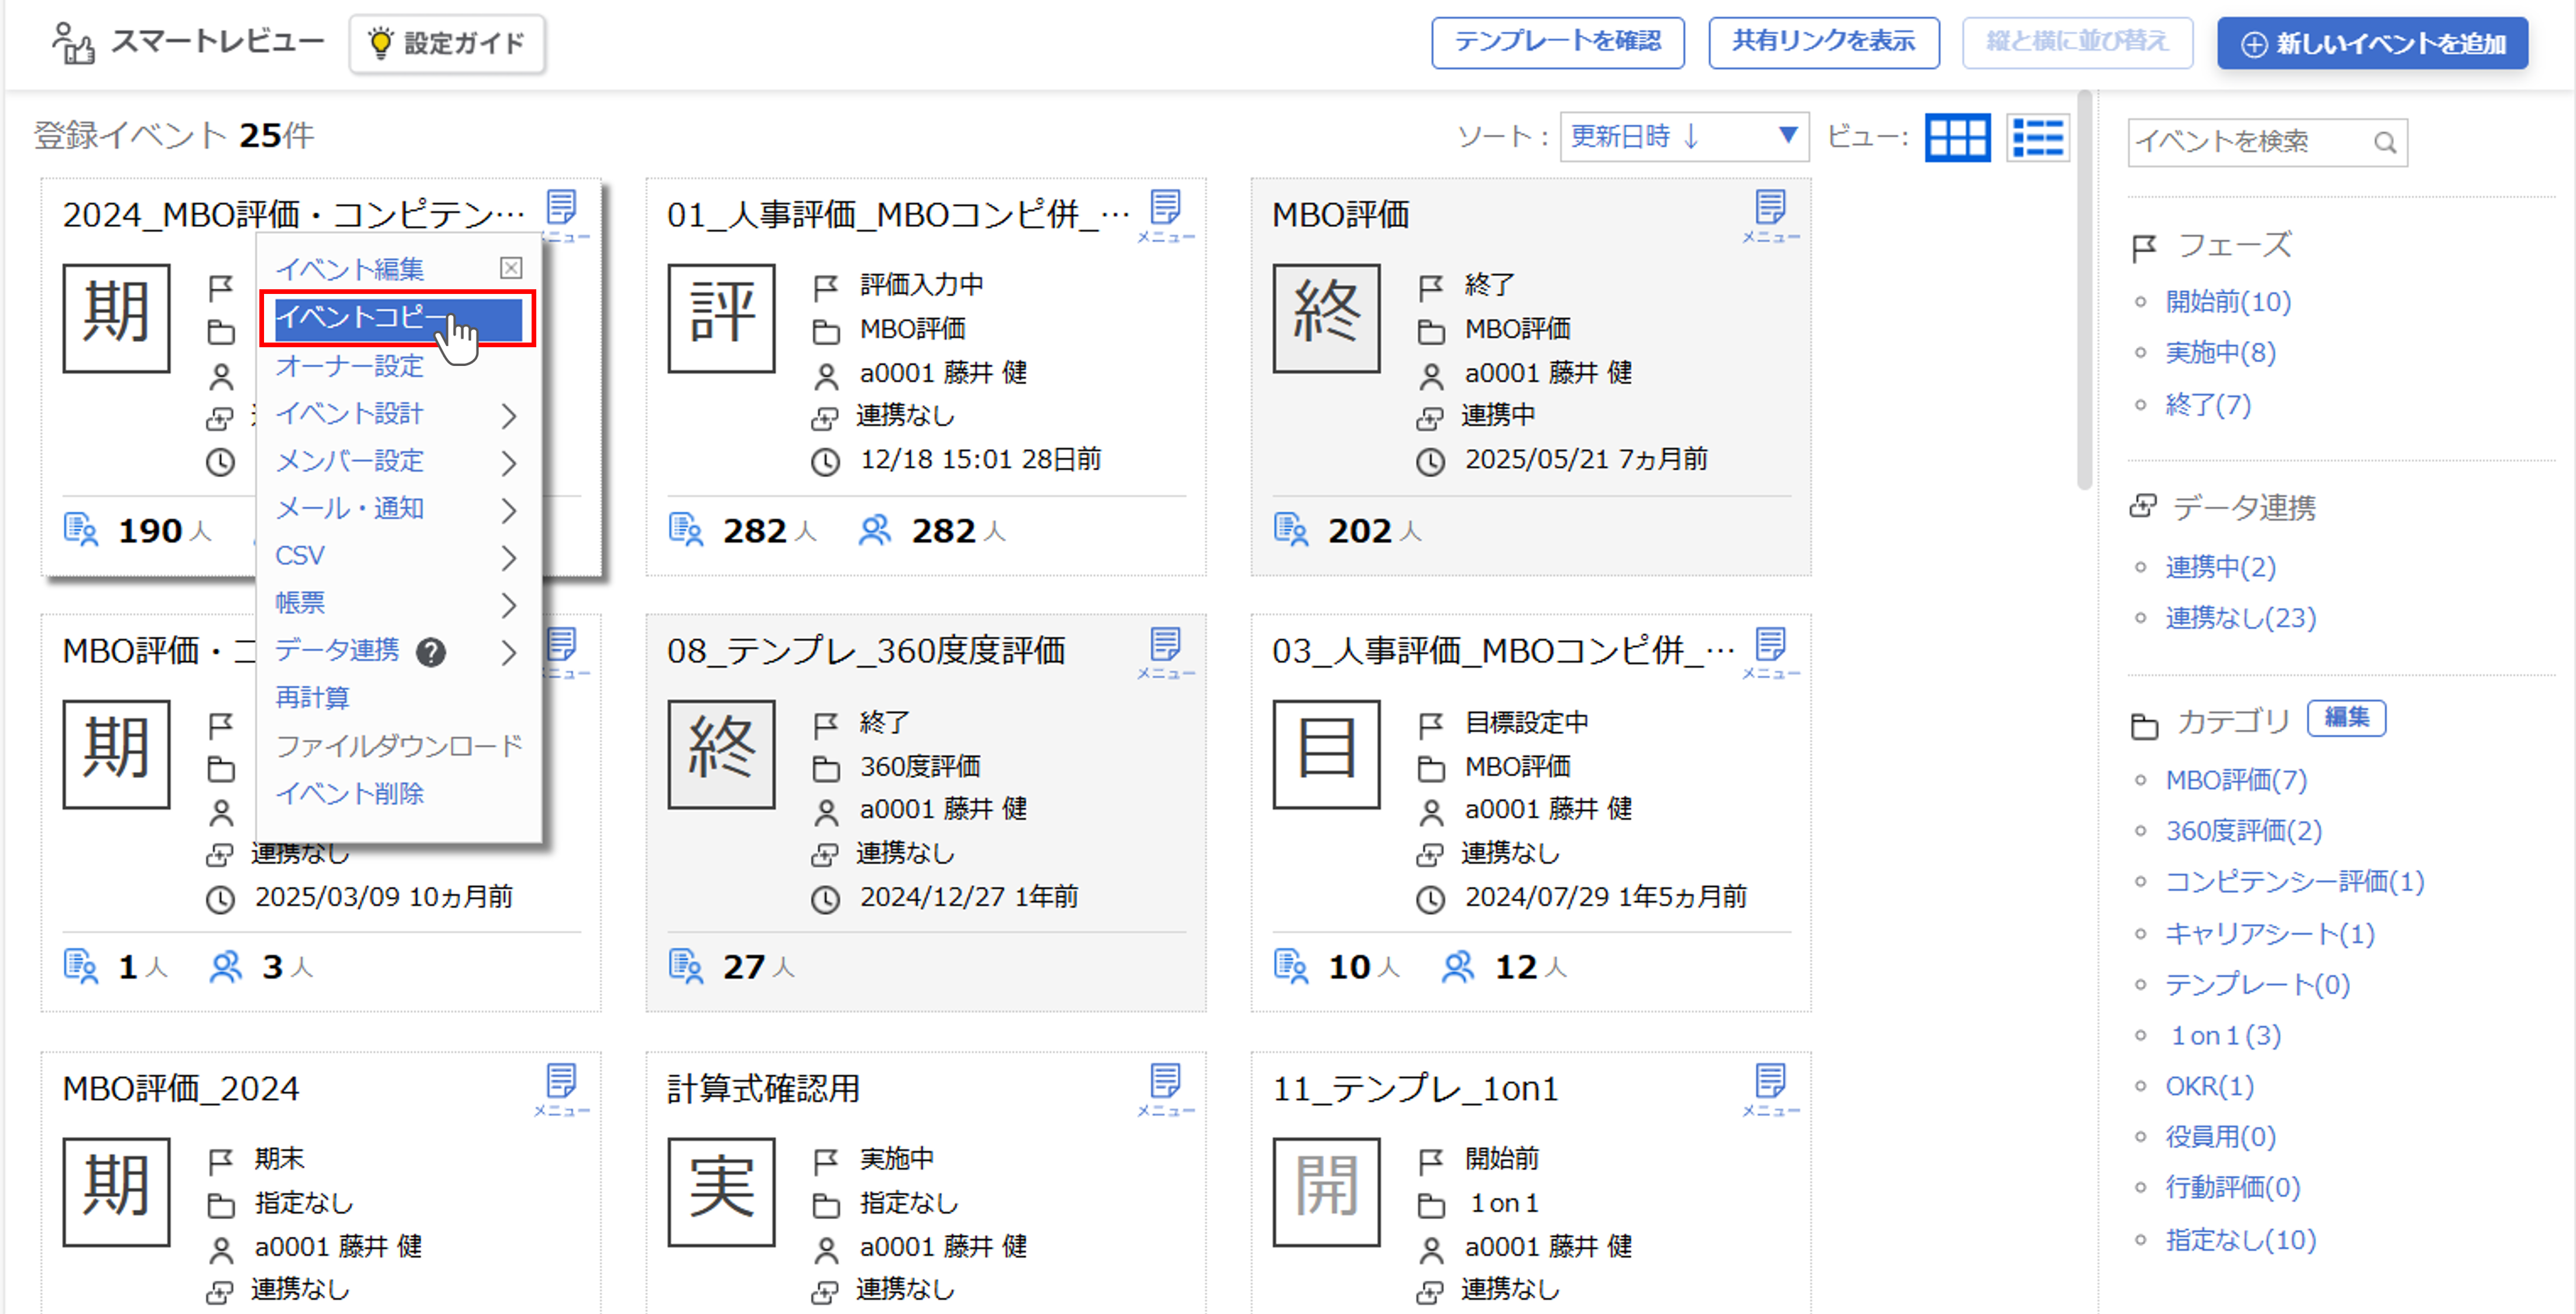Viewport: 2576px width, 1314px height.
Task: Open the メニュー icon on the MBO評価 card
Action: click(1770, 208)
